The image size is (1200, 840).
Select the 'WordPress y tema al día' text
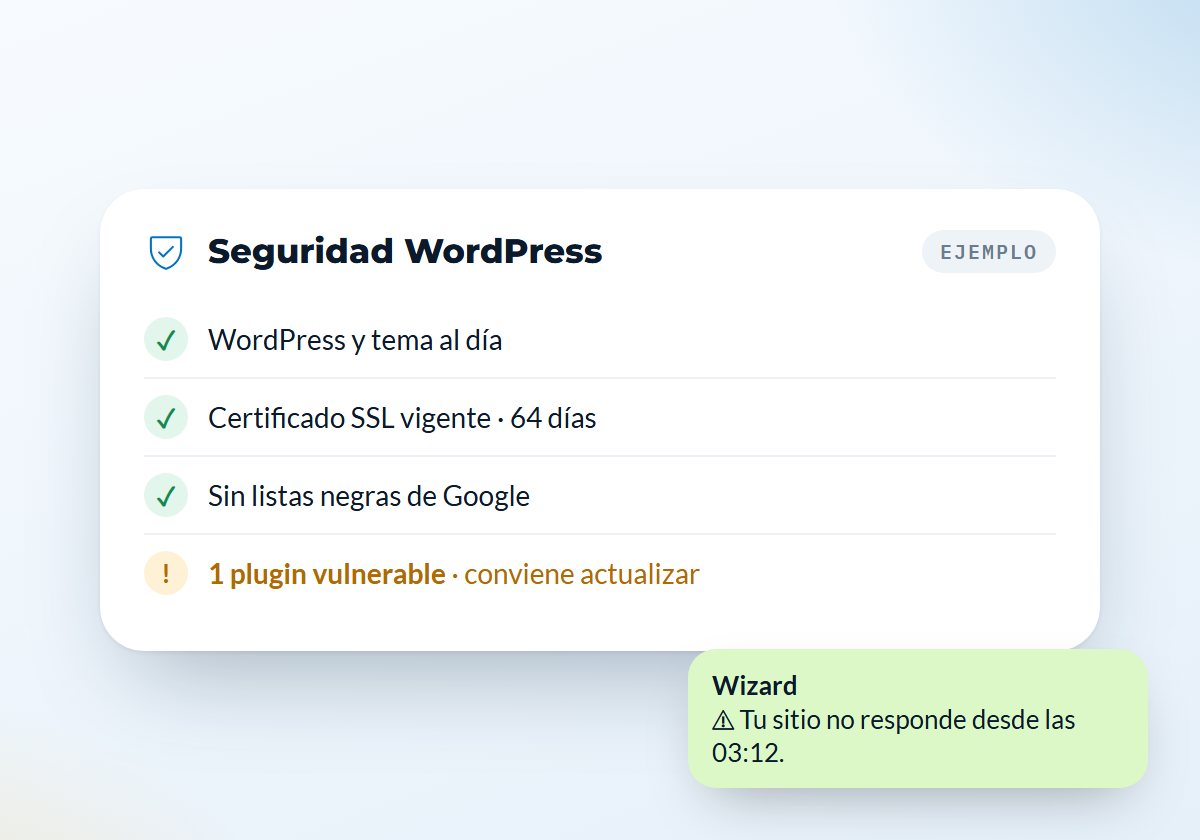point(355,340)
